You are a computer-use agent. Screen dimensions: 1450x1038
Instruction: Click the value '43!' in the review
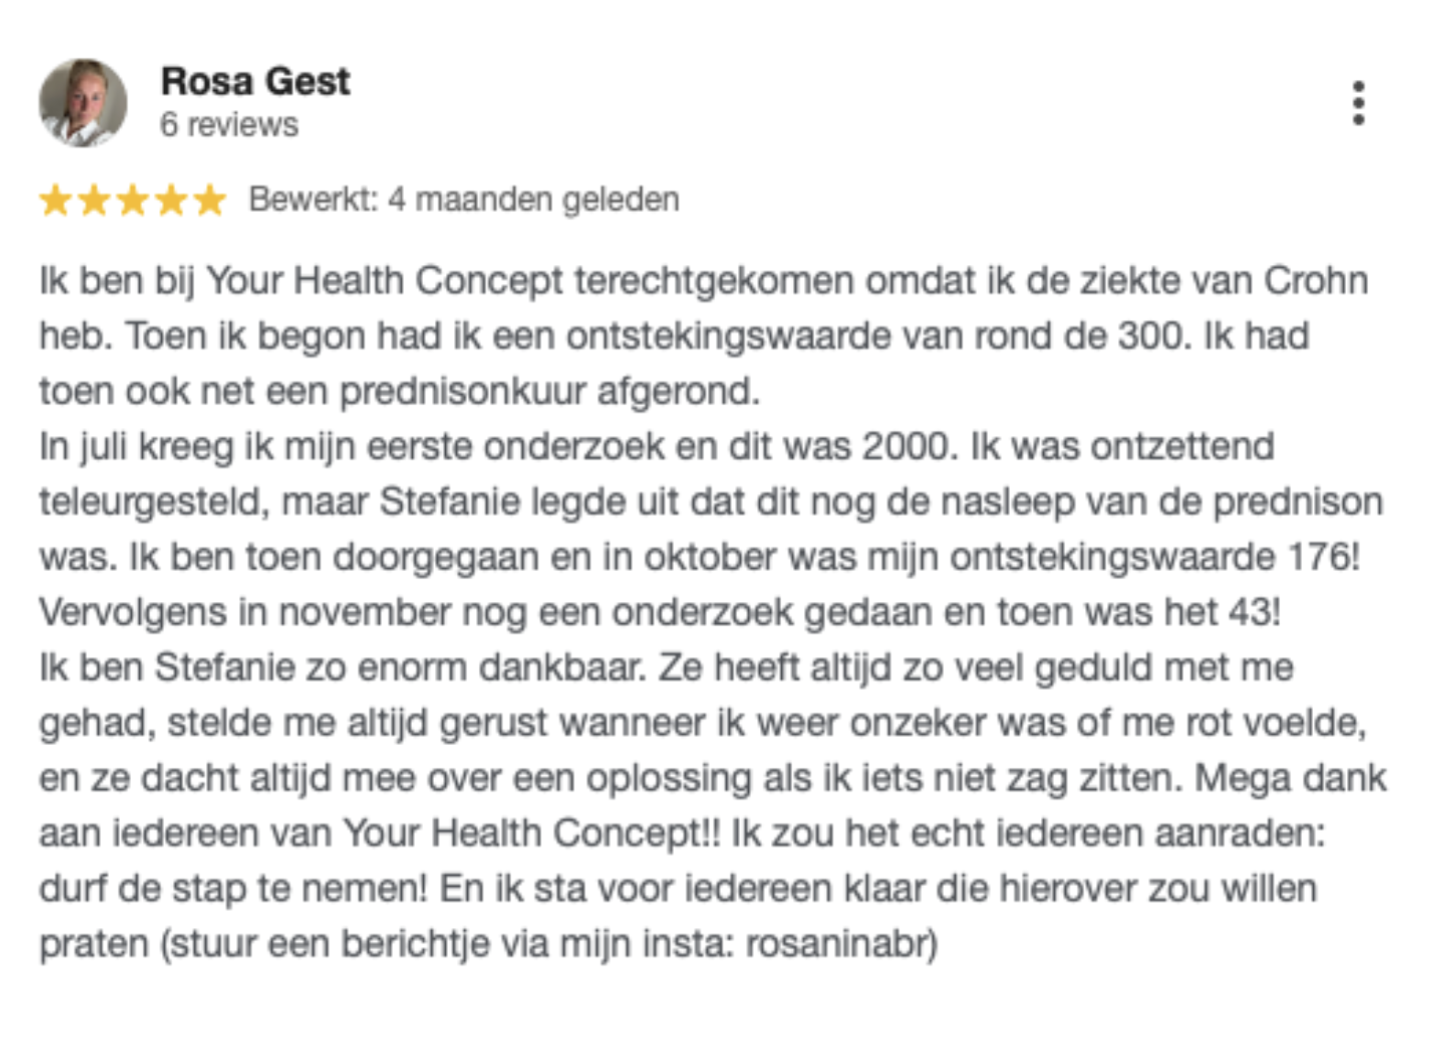(1255, 612)
